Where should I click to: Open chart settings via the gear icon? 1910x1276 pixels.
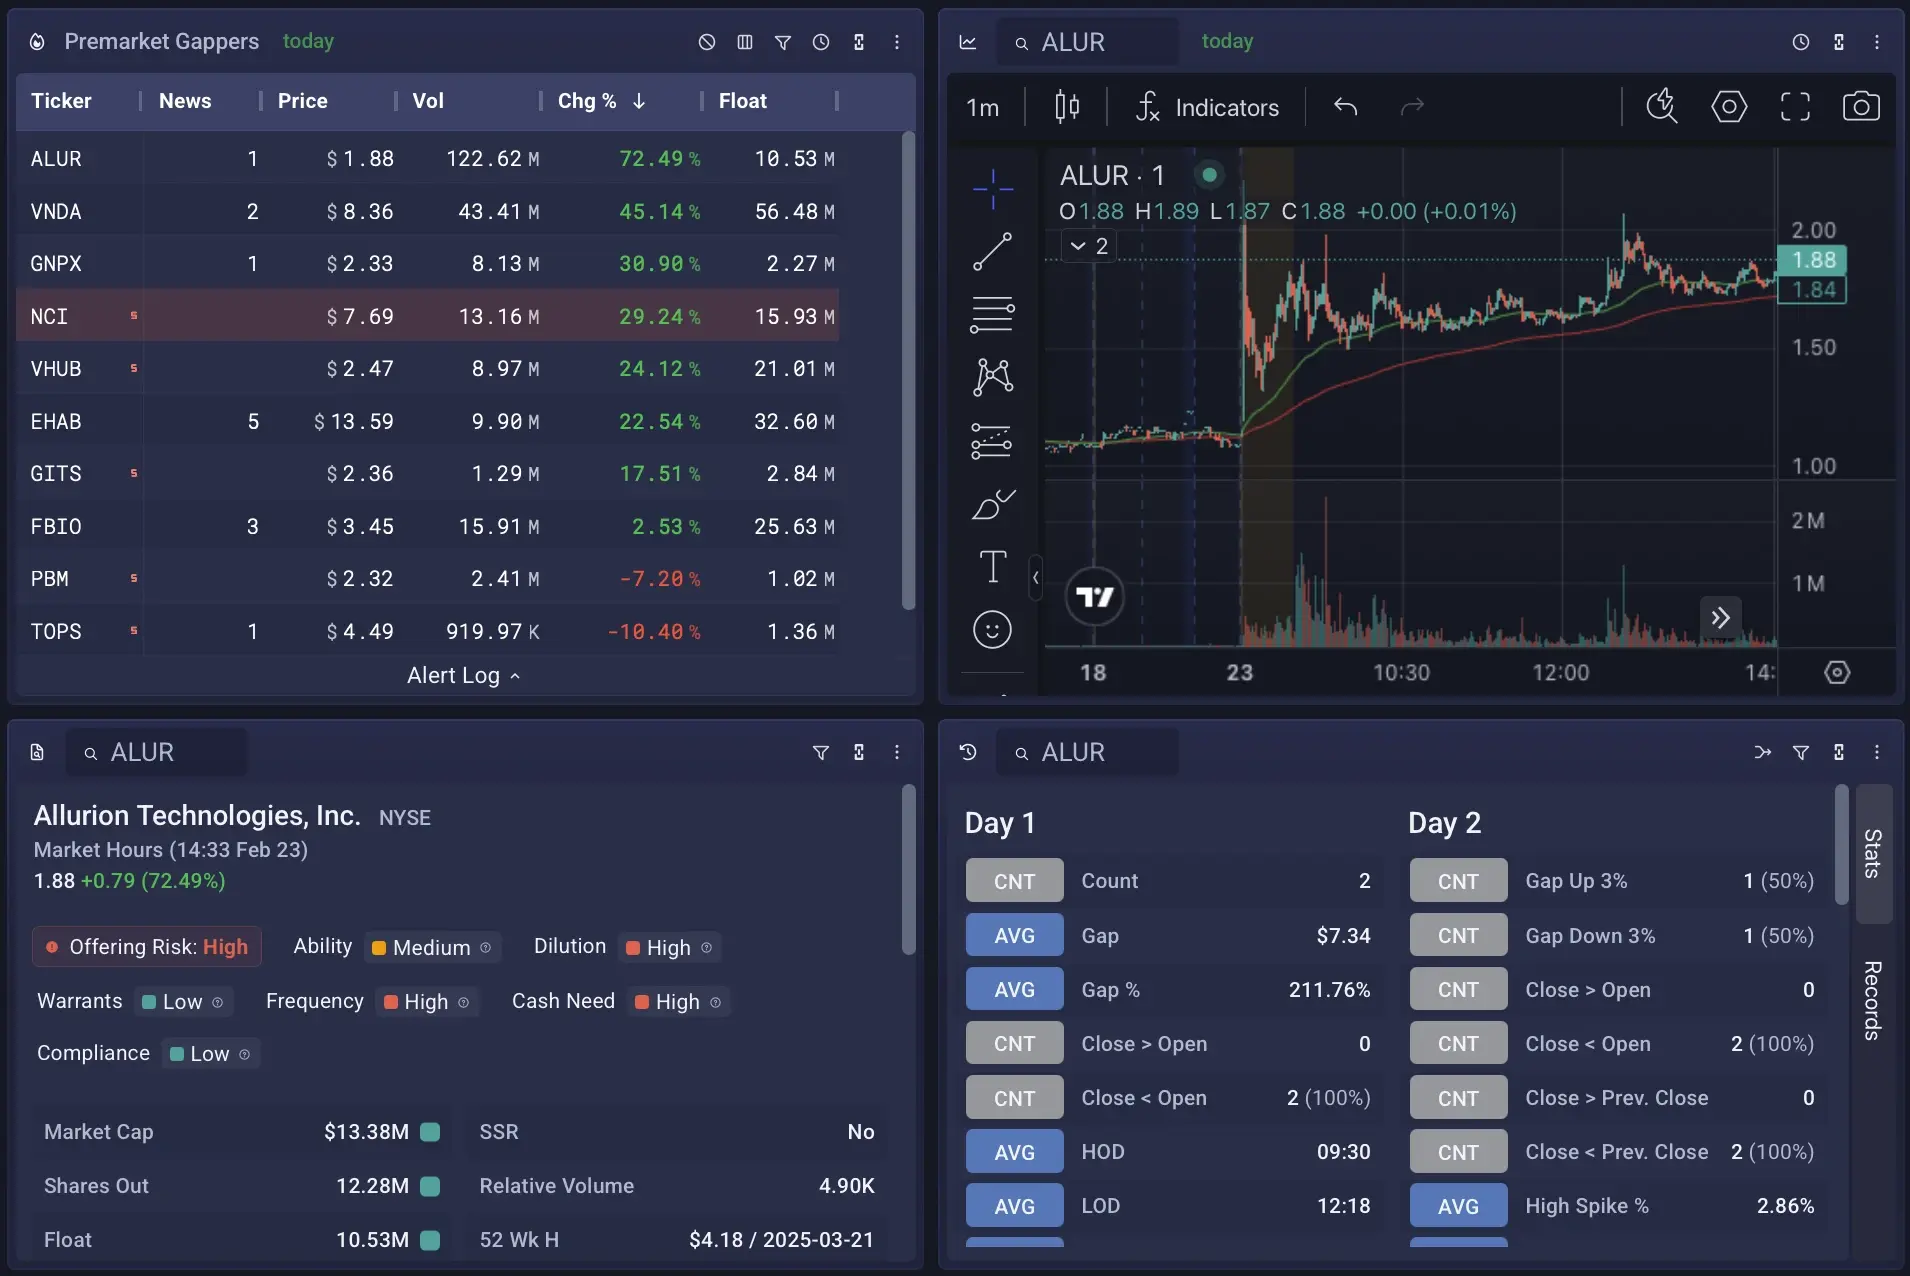click(x=1729, y=107)
